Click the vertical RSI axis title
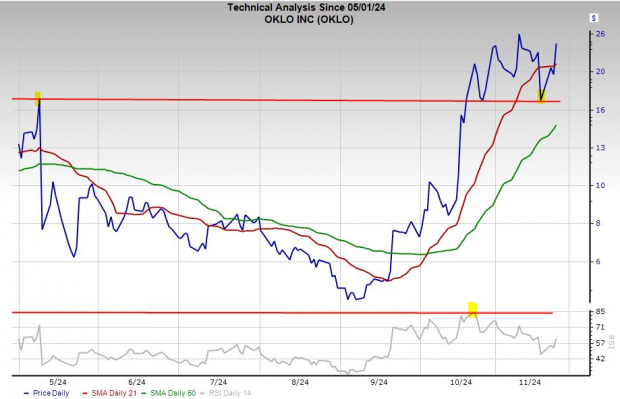The width and height of the screenshot is (620, 399). pyautogui.click(x=612, y=342)
